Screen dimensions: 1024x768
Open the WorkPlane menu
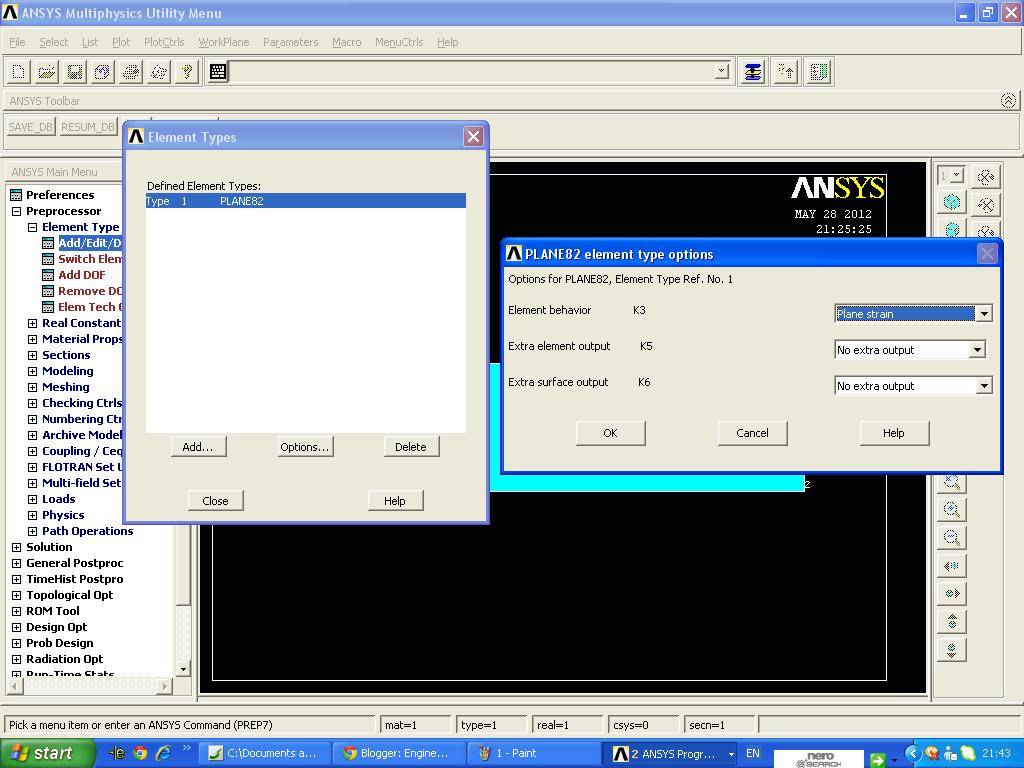coord(223,42)
